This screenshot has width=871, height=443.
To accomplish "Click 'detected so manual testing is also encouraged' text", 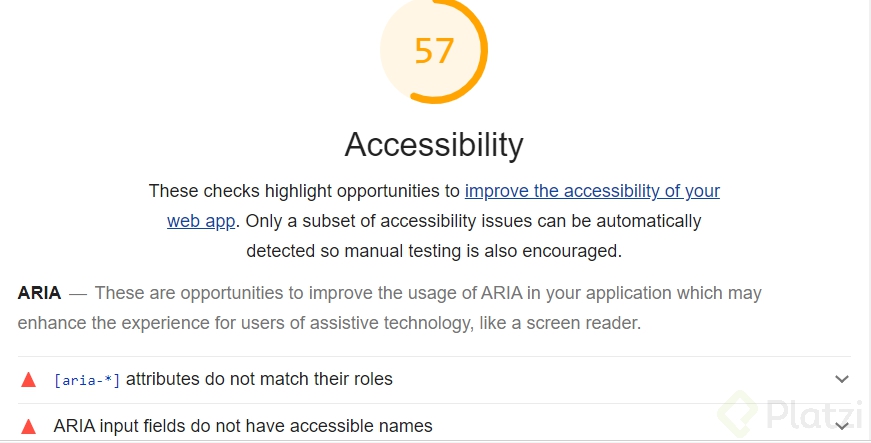I will [x=434, y=251].
